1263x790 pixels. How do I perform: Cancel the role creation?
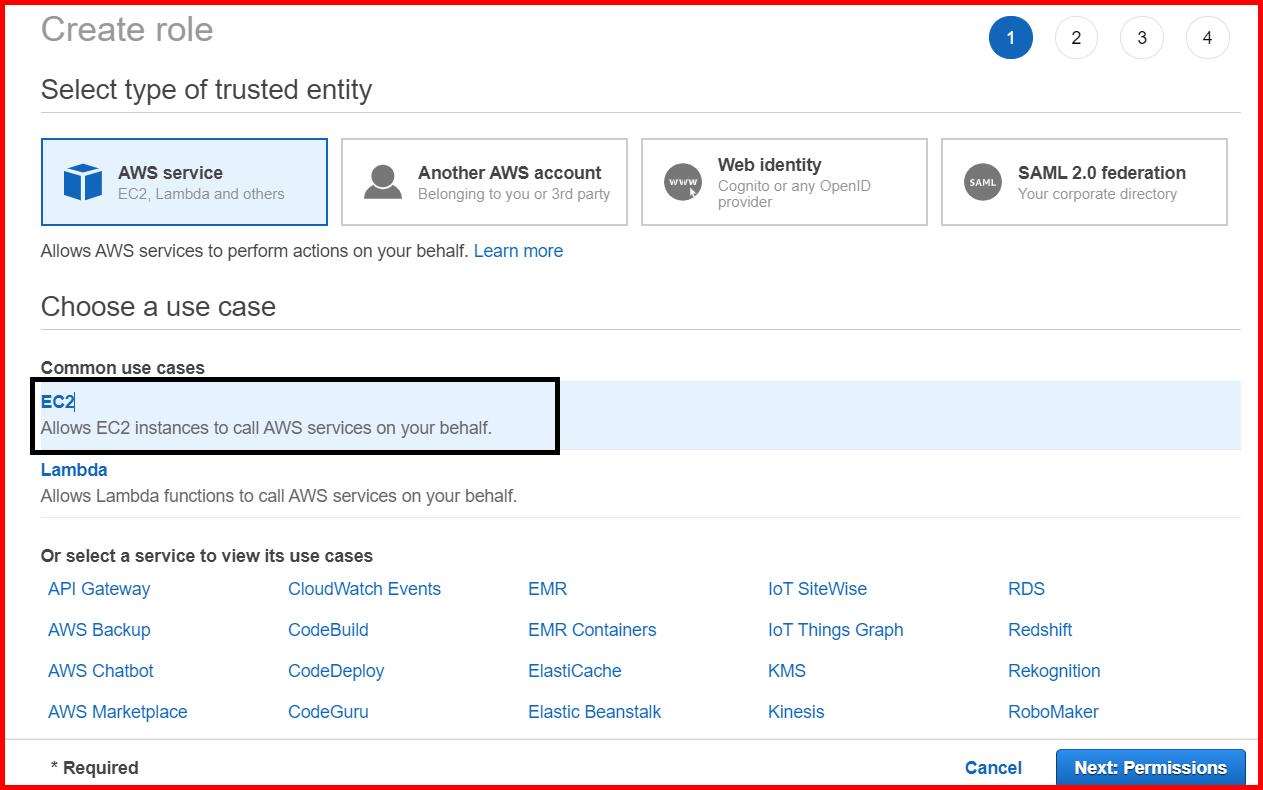[x=992, y=767]
